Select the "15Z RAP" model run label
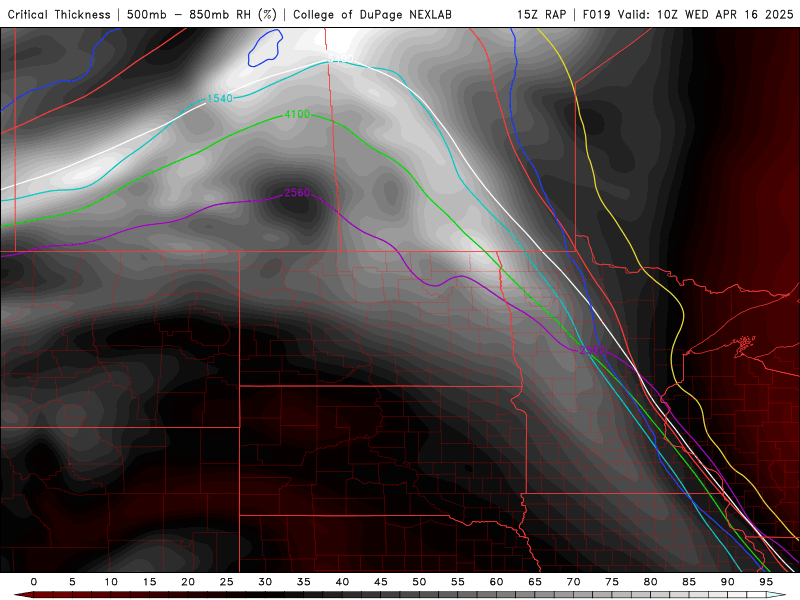 click(541, 15)
